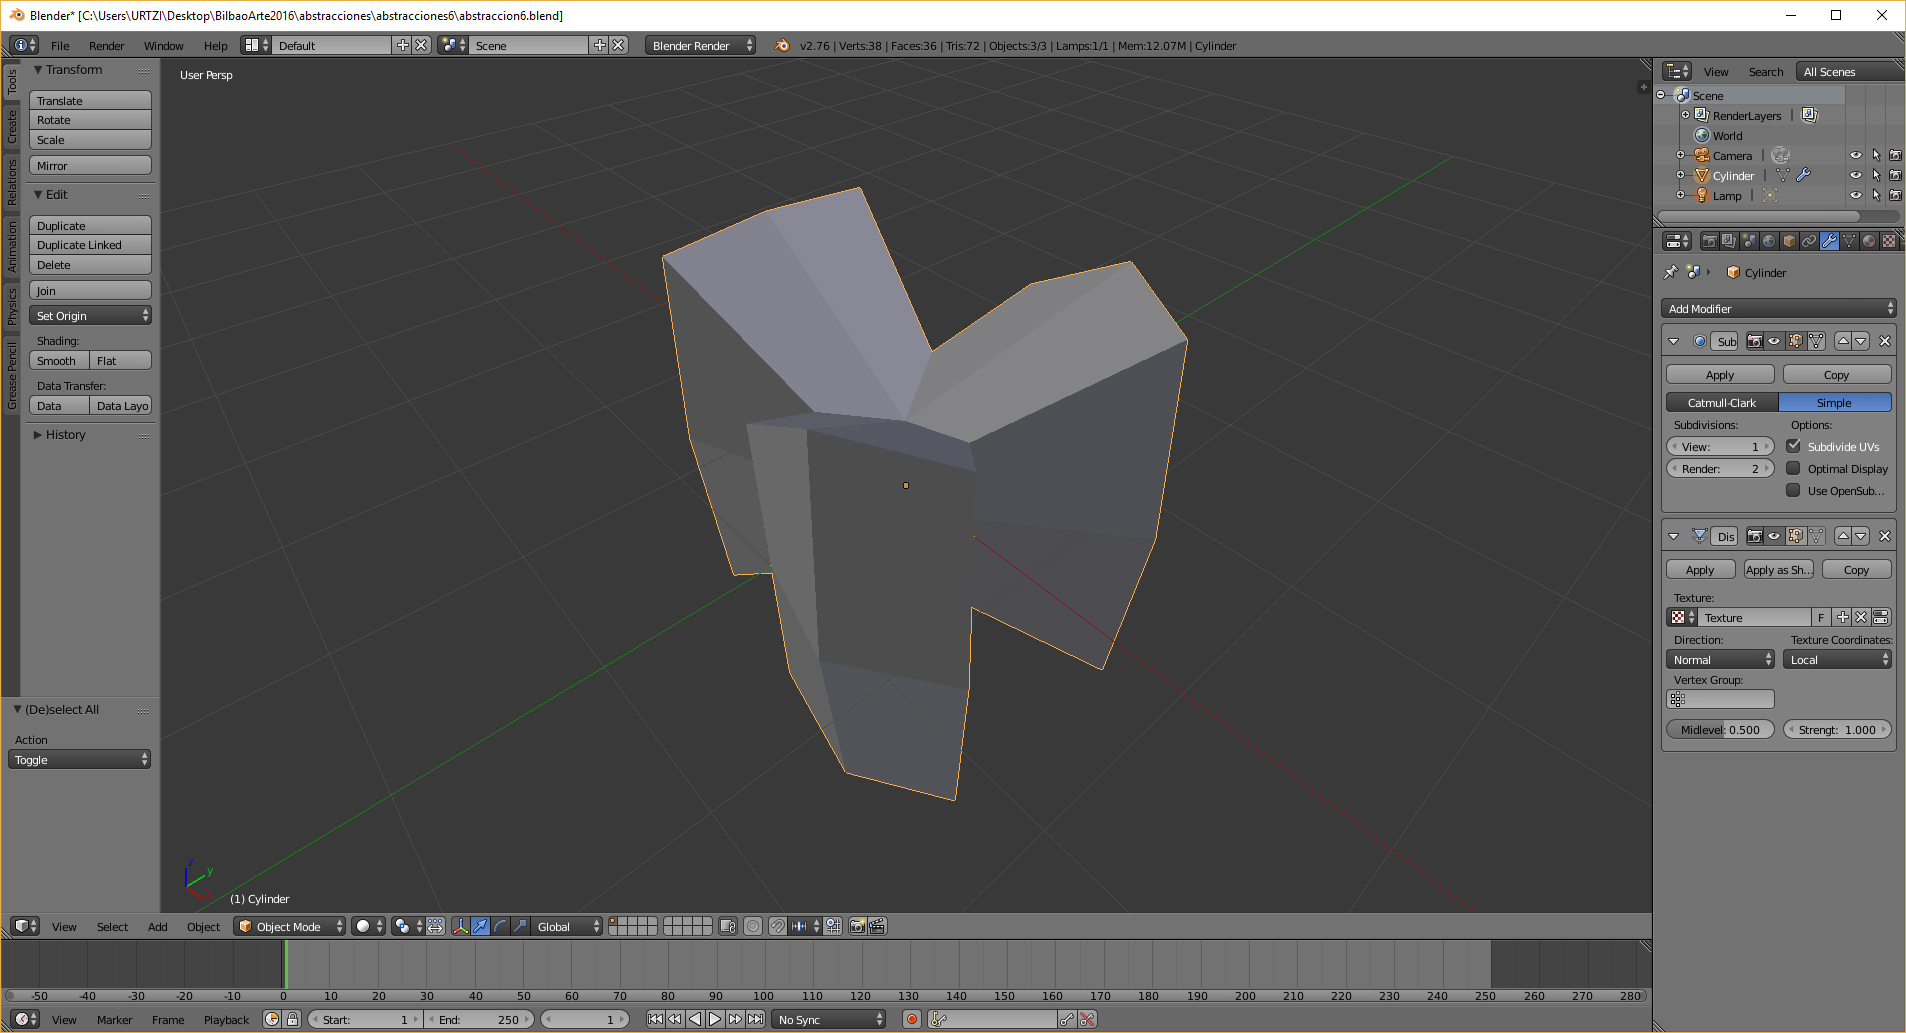Select the translate manipulator arrow icon
1906x1033 pixels.
tap(480, 927)
